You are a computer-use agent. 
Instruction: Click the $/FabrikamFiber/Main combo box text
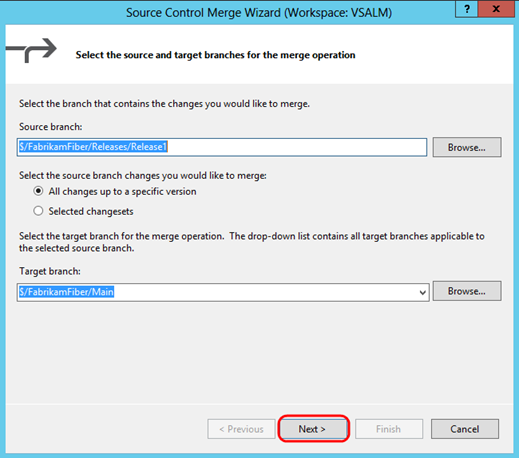67,292
